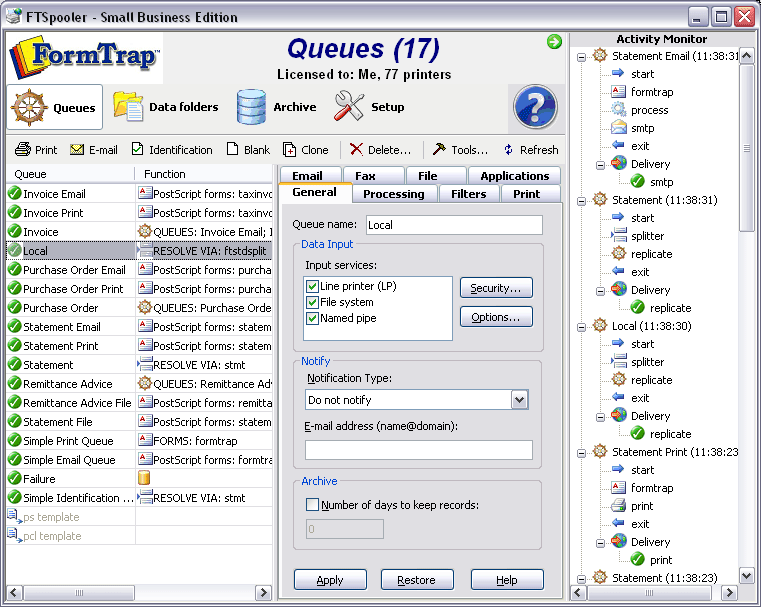The height and width of the screenshot is (607, 761).
Task: Click the Identification toolbar icon
Action: coord(137,149)
